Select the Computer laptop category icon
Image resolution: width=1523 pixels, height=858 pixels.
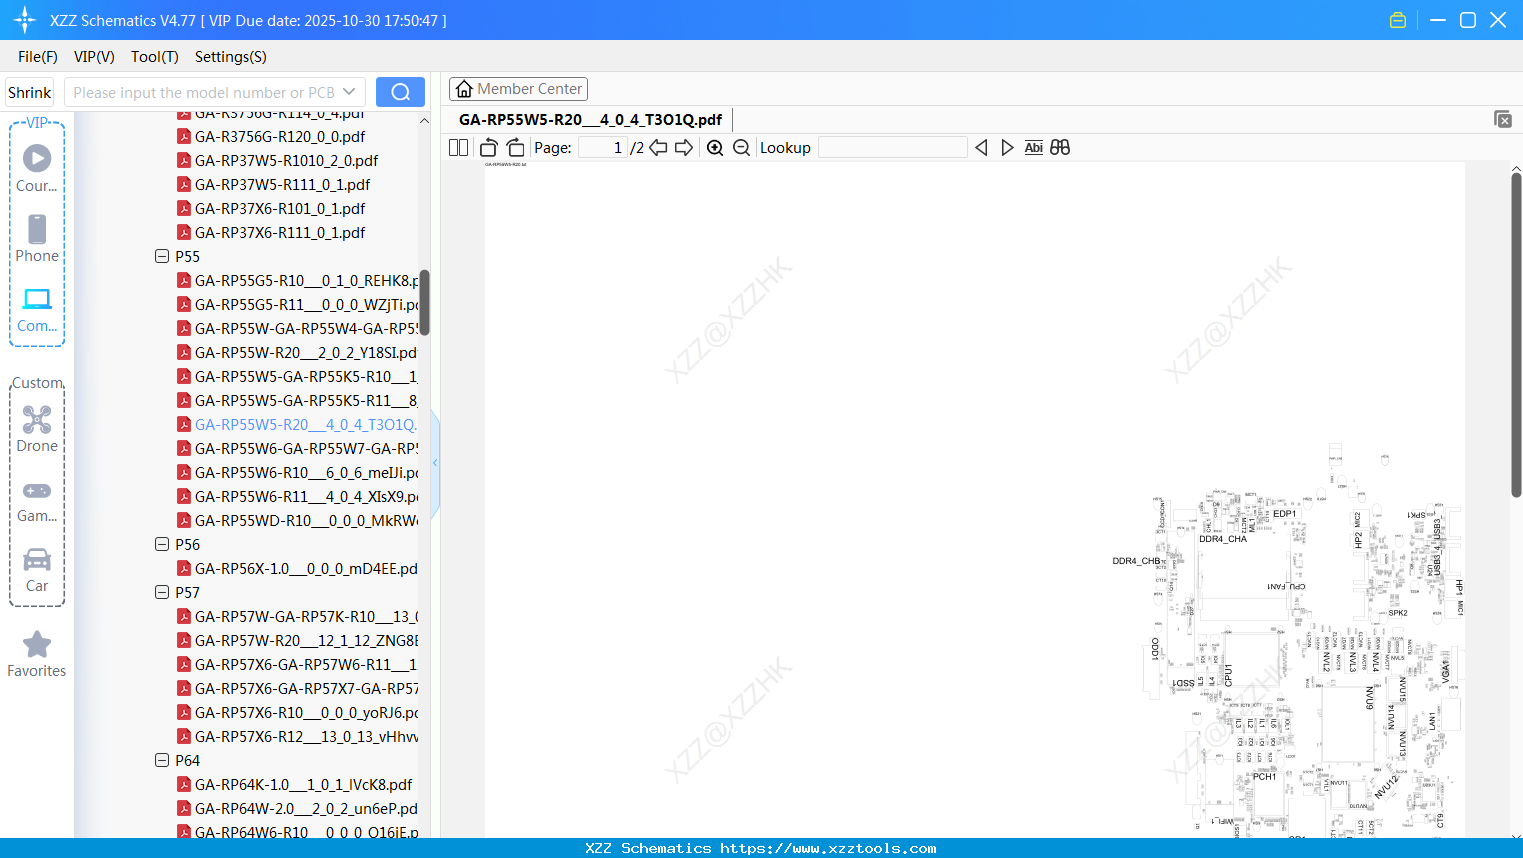(37, 299)
